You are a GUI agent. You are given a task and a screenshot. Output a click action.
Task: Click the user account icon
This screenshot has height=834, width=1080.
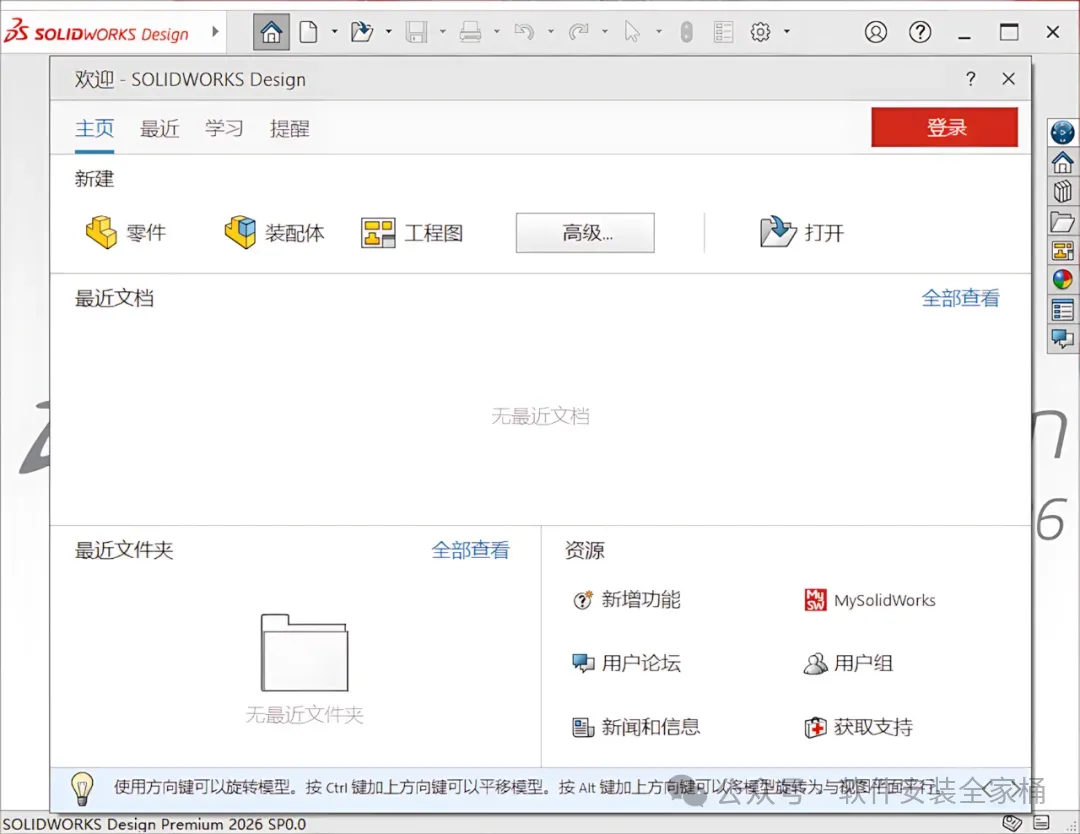click(875, 32)
